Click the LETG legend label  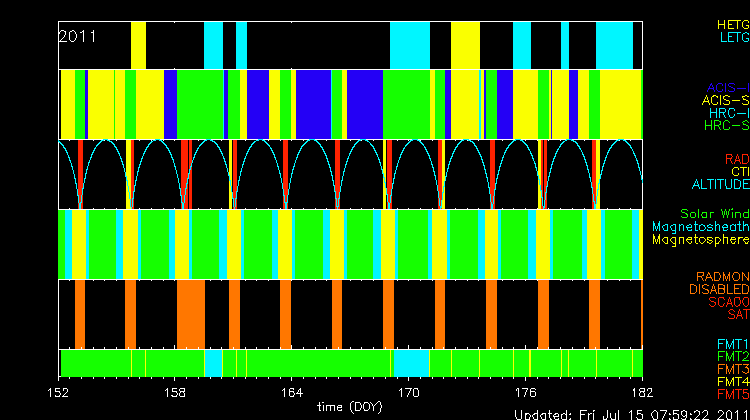click(x=733, y=37)
